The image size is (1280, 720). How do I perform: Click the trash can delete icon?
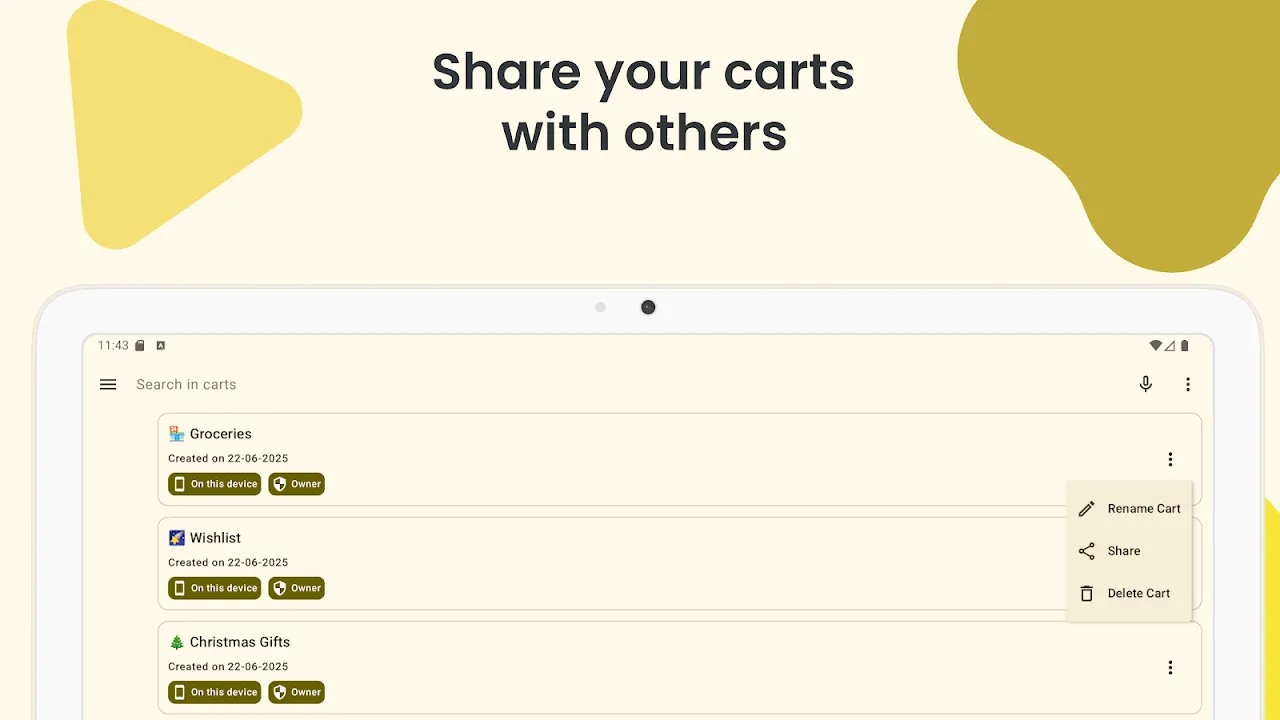pyautogui.click(x=1087, y=593)
